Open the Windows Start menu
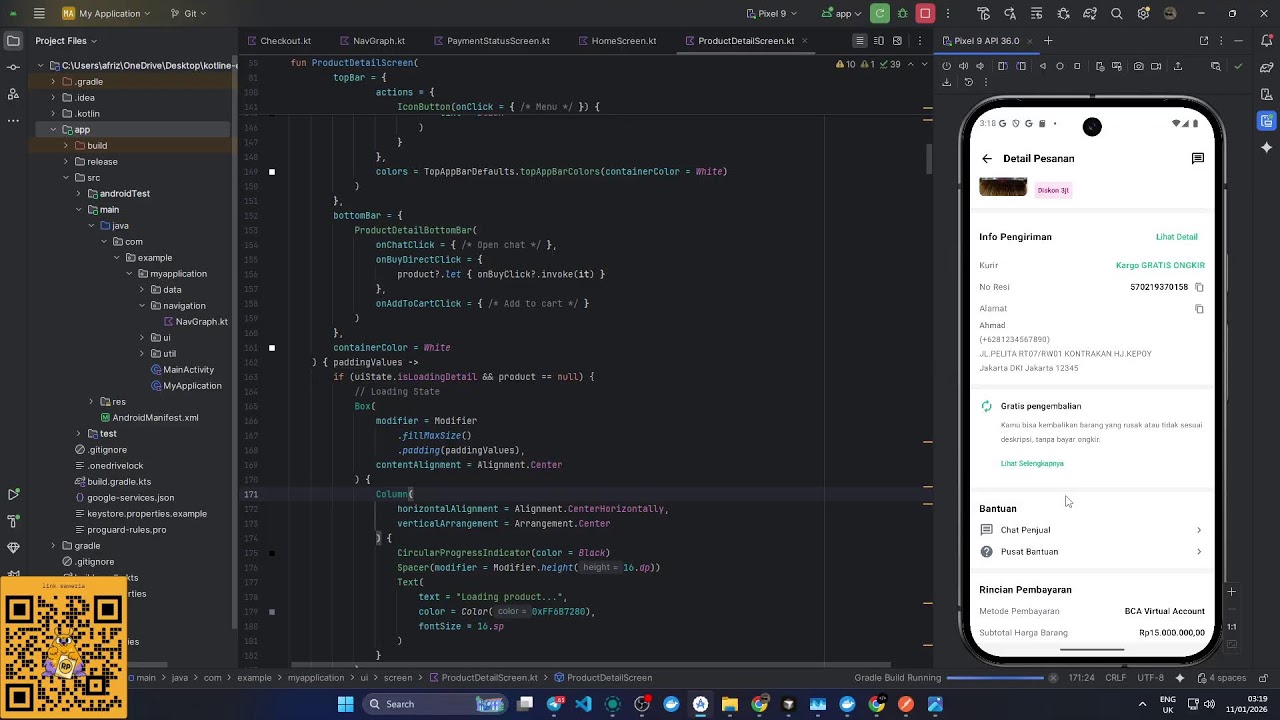The height and width of the screenshot is (720, 1280). pyautogui.click(x=345, y=704)
